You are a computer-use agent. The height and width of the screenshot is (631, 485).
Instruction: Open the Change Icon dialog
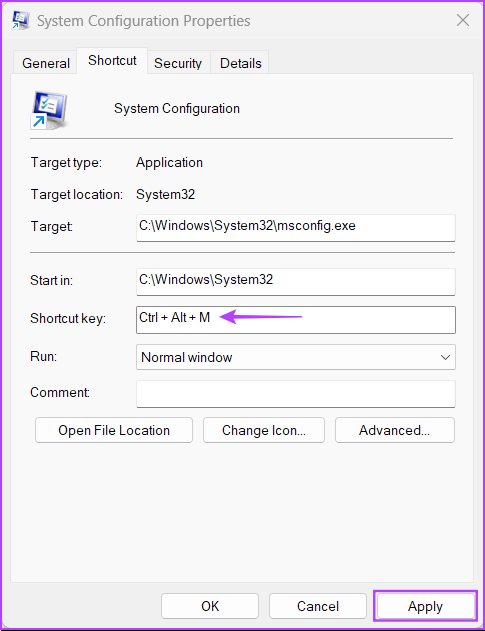pyautogui.click(x=264, y=430)
